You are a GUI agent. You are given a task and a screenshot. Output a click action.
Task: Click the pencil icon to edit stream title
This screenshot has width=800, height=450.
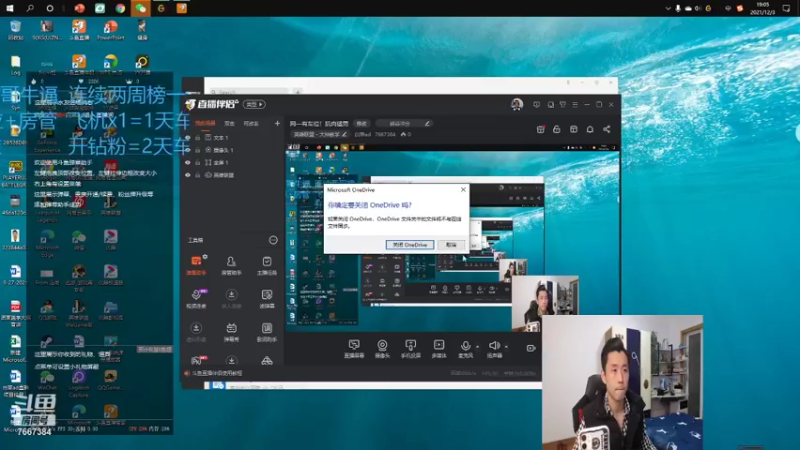pyautogui.click(x=427, y=123)
